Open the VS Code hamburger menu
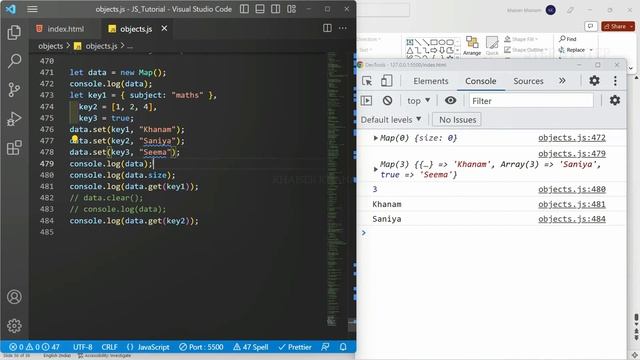This screenshot has height=360, width=640. point(32,9)
